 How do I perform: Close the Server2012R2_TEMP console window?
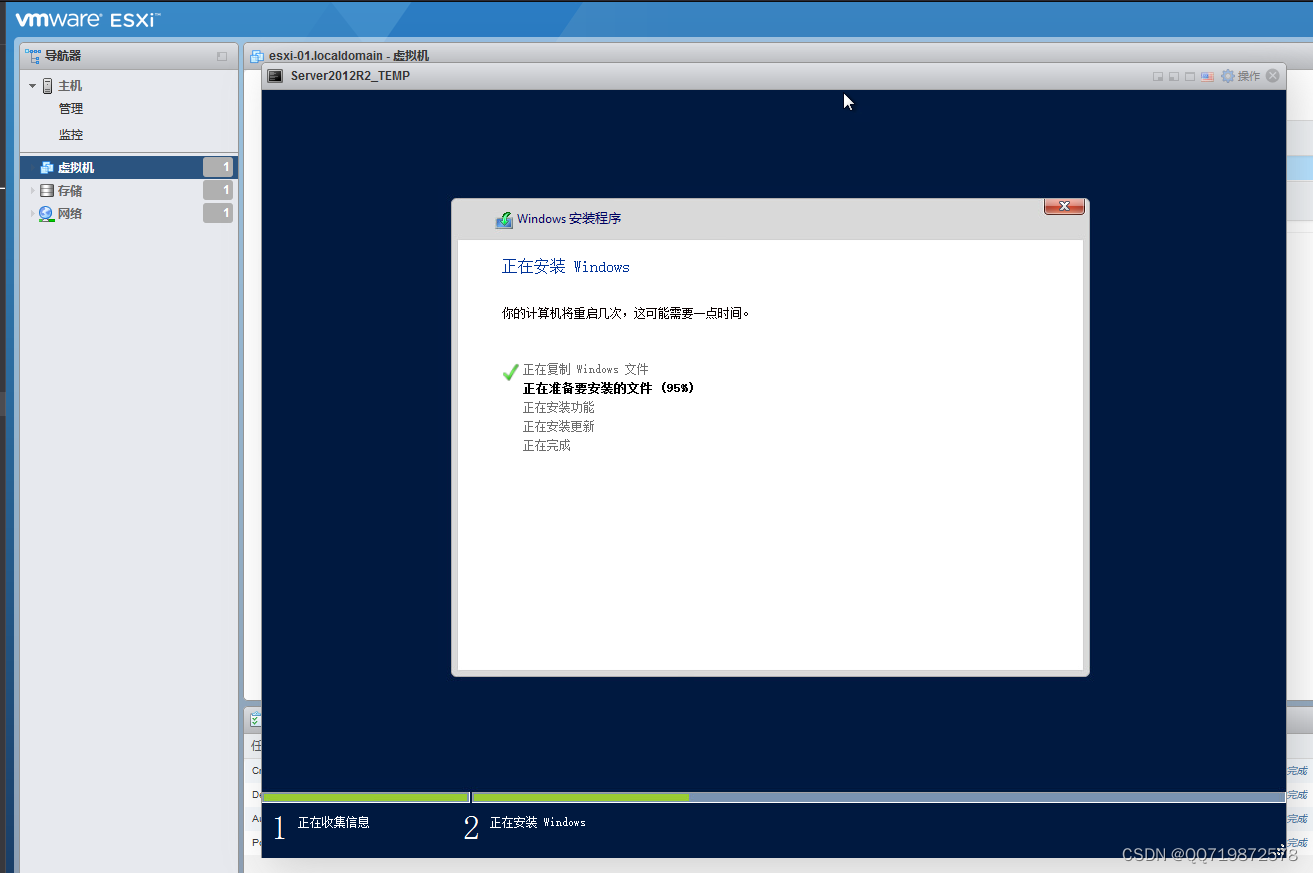(x=1273, y=76)
